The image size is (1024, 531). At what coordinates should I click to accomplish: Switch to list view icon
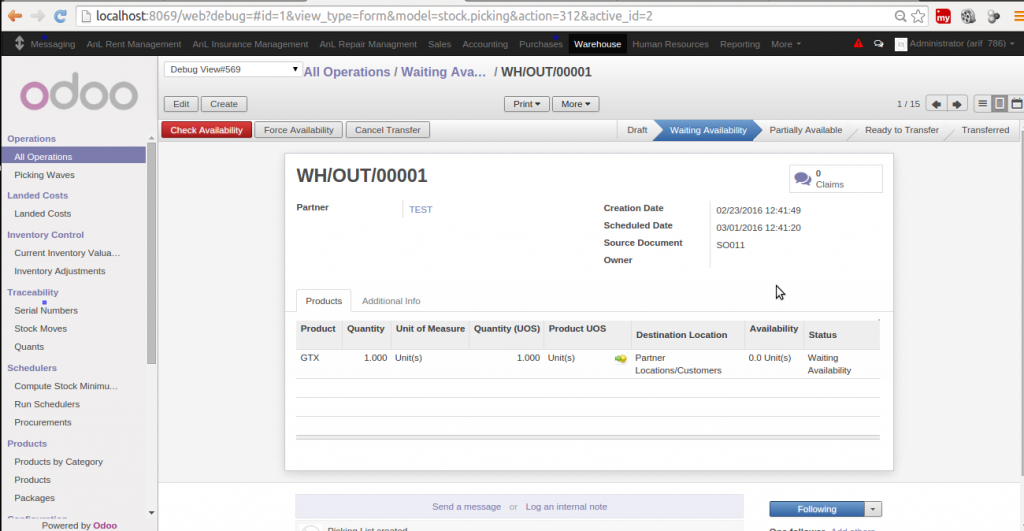983,104
